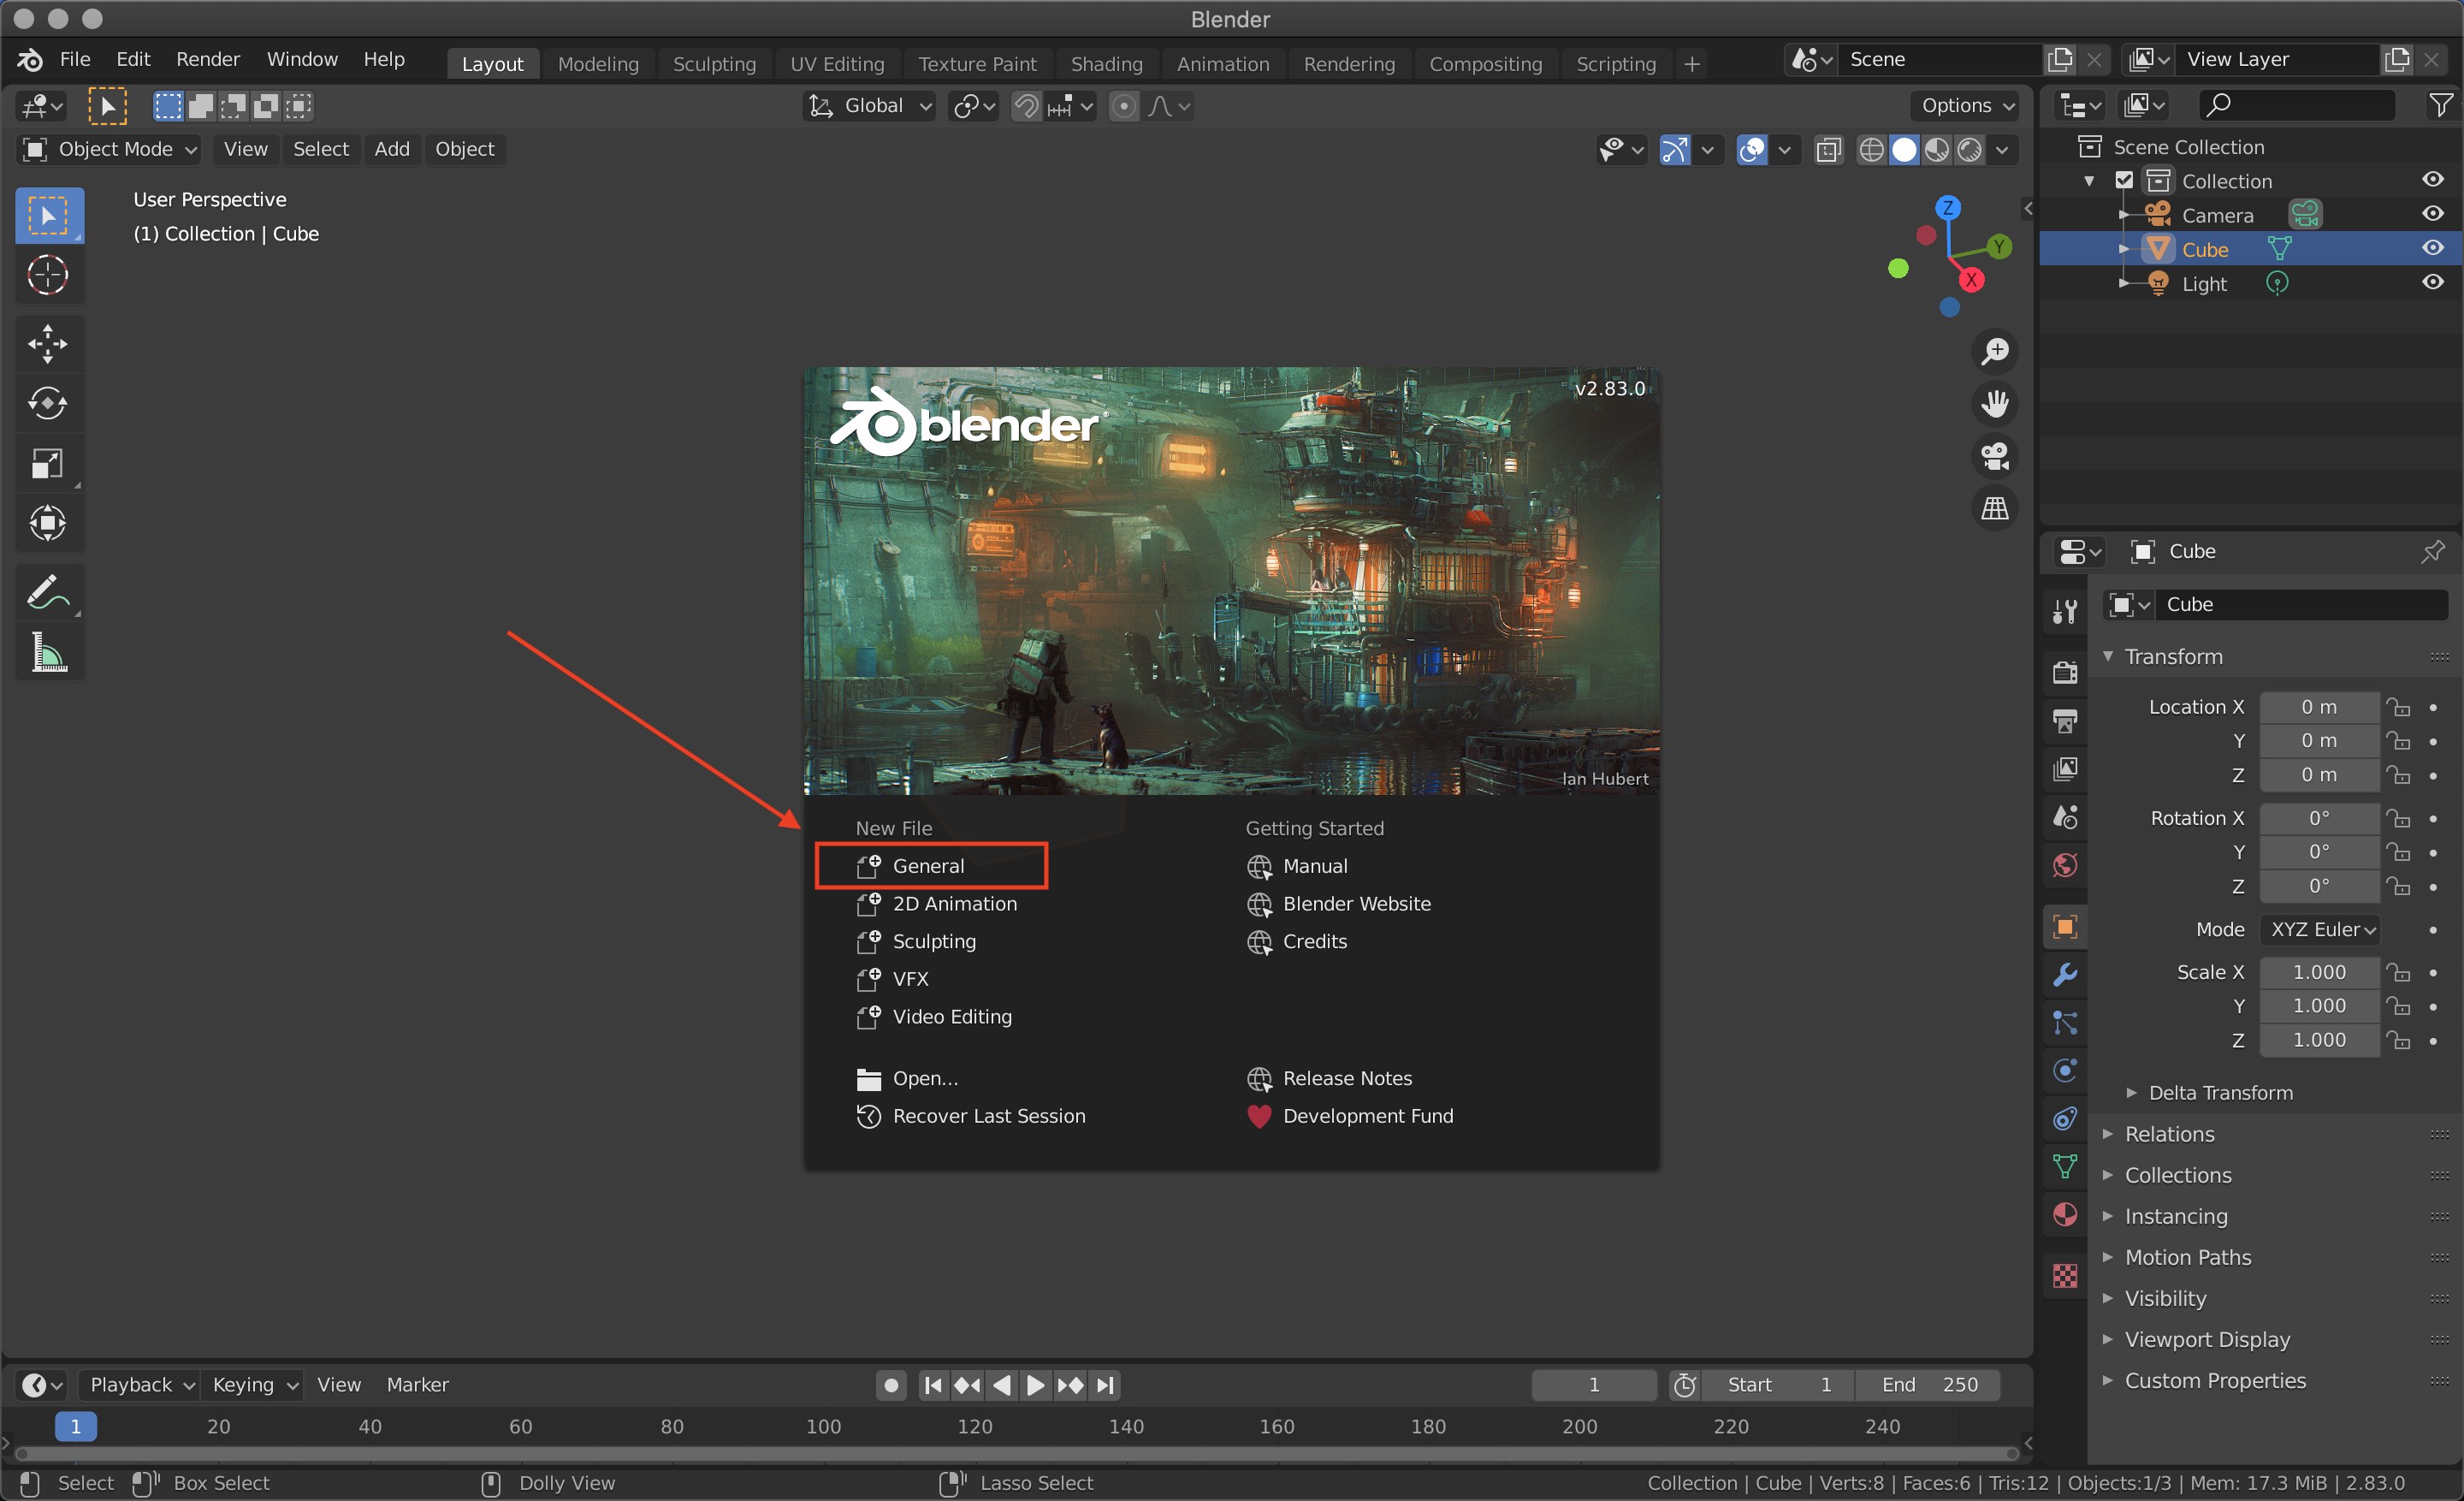Click the viewport pan hand icon
Viewport: 2464px width, 1501px height.
coord(1995,403)
